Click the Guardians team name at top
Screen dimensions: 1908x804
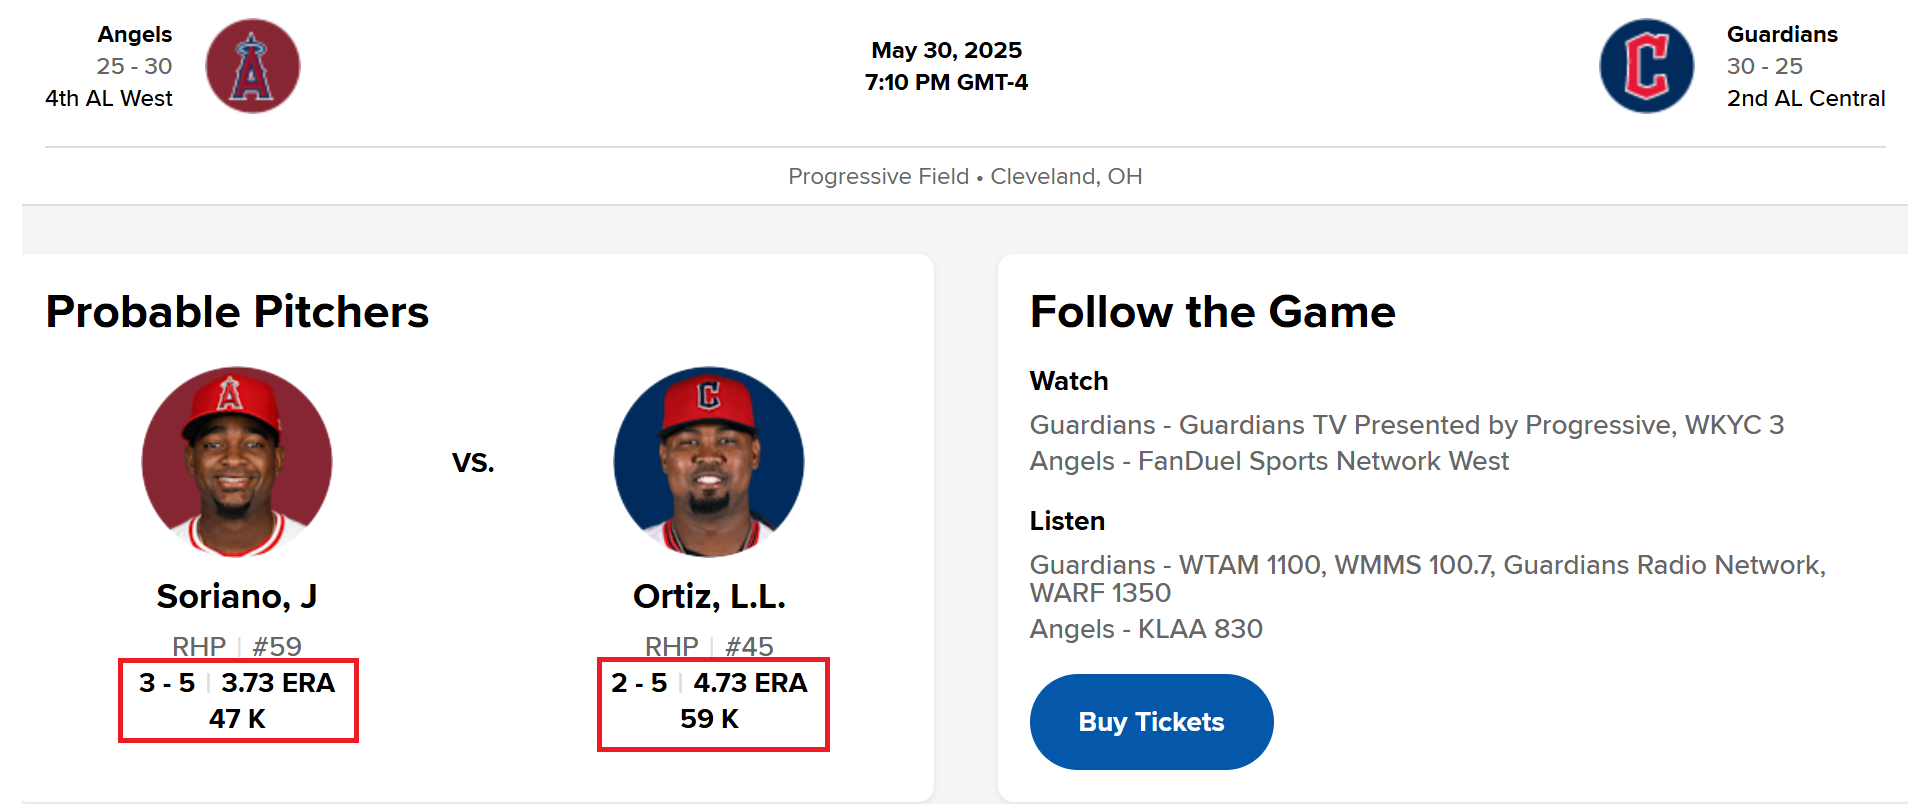1782,34
